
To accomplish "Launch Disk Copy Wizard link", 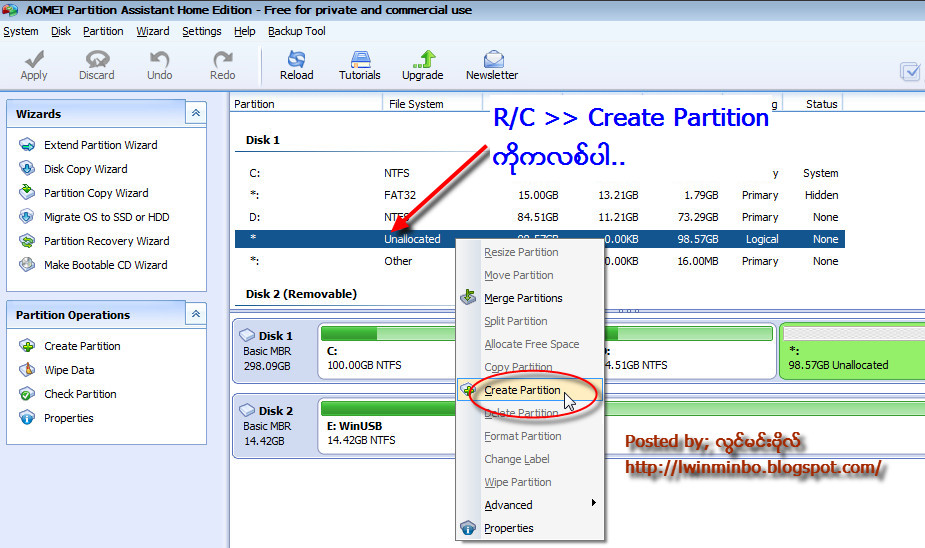I will pyautogui.click(x=86, y=169).
